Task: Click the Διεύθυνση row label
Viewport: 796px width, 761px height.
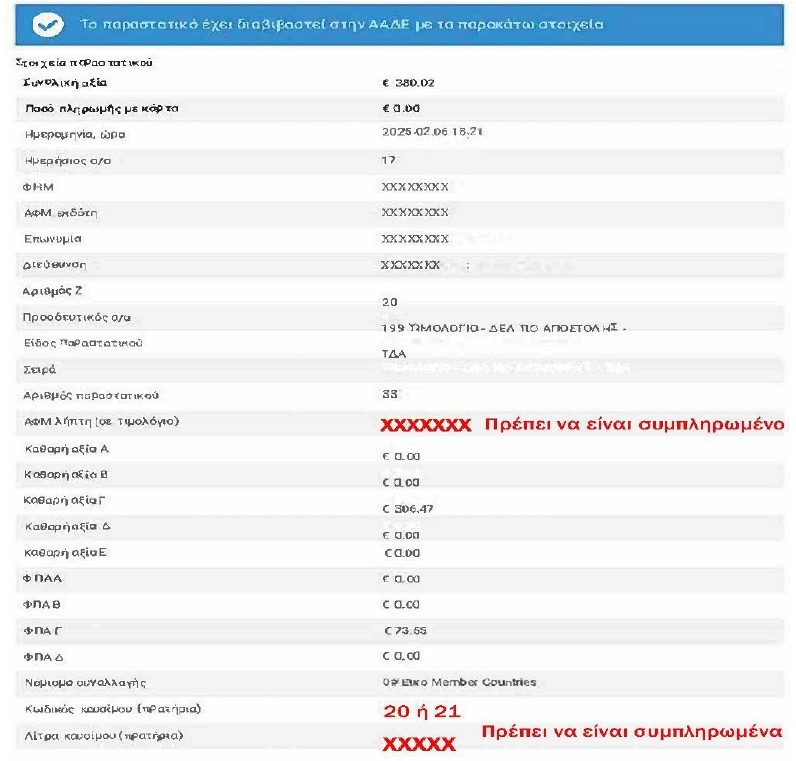Action: coord(56,266)
